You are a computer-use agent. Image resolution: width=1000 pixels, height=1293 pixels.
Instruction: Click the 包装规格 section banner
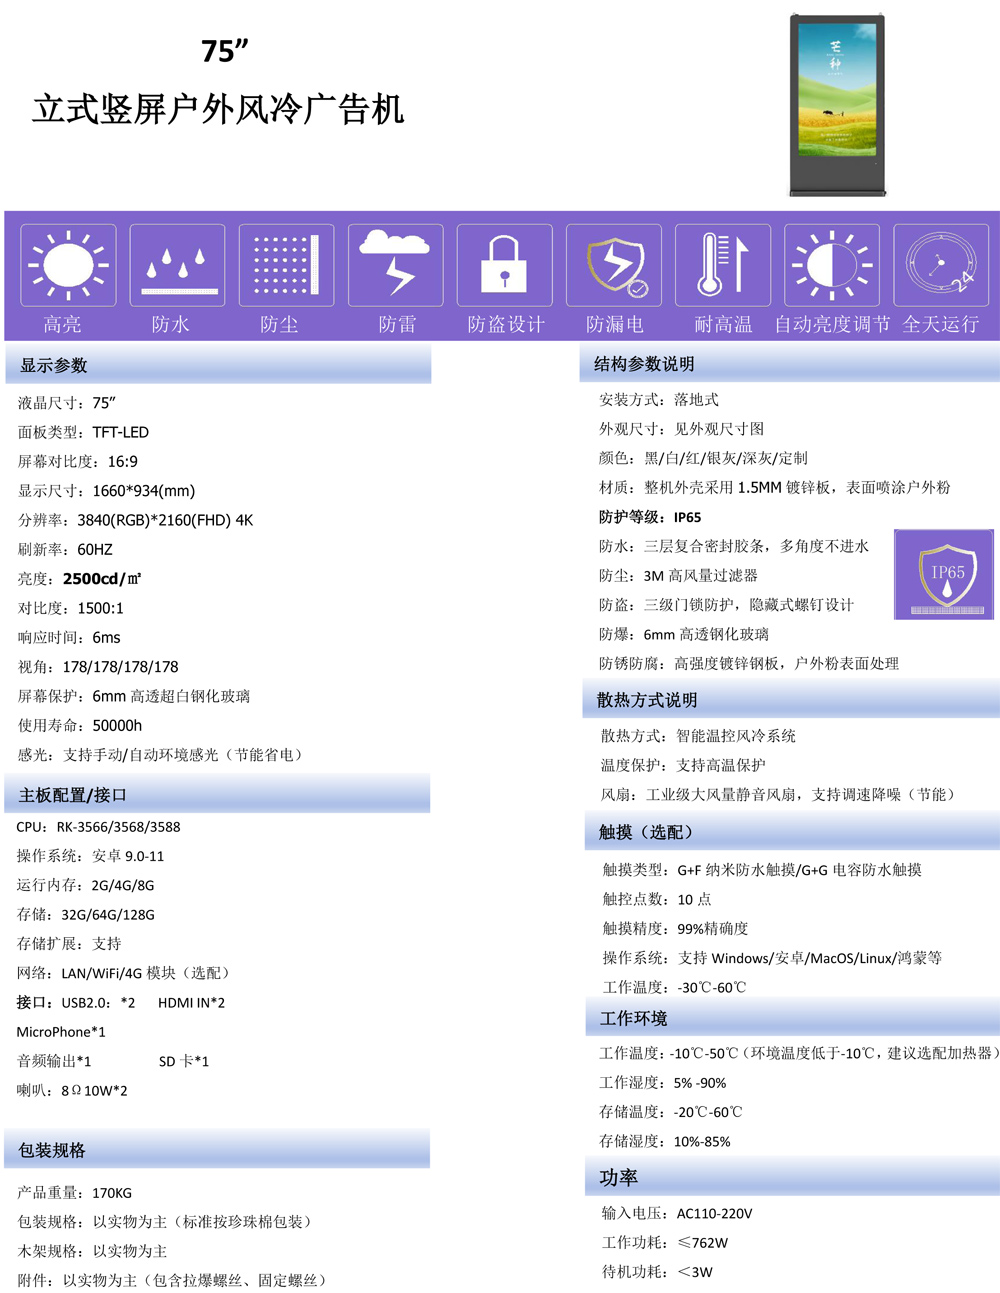[215, 1149]
